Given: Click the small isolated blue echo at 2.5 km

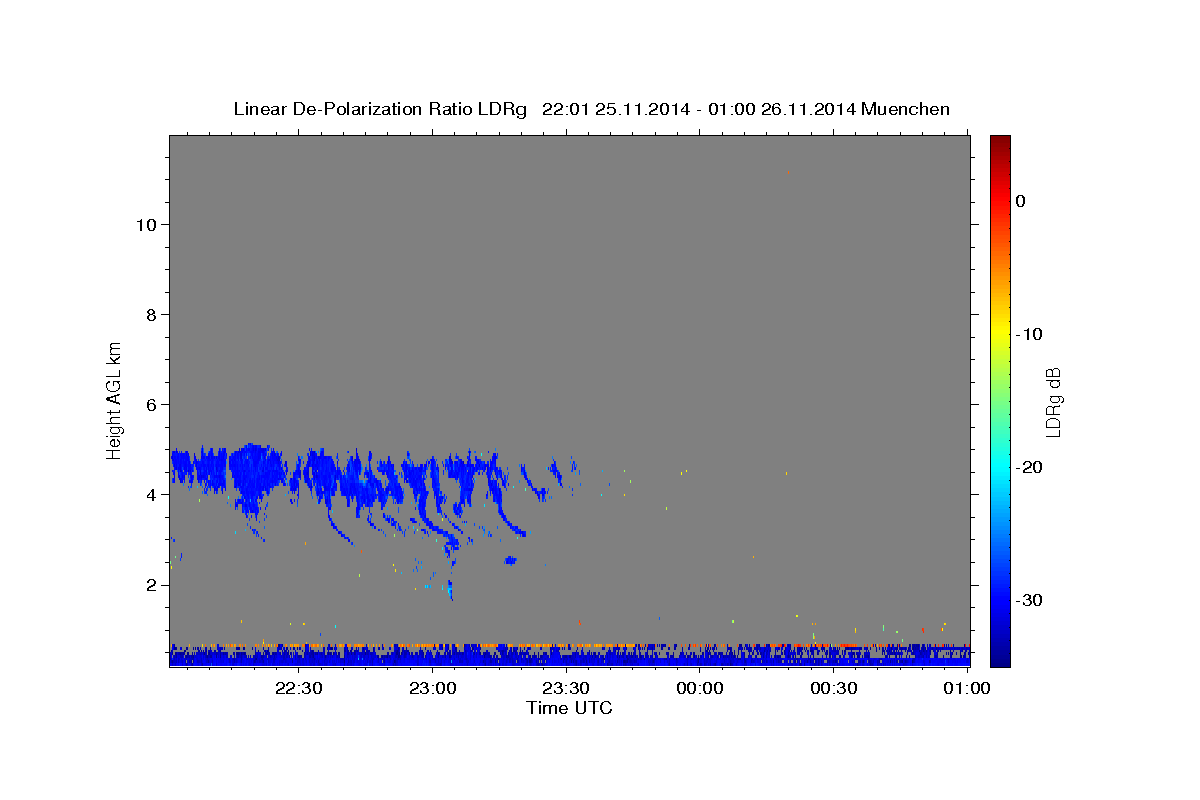Looking at the screenshot, I should pos(511,560).
